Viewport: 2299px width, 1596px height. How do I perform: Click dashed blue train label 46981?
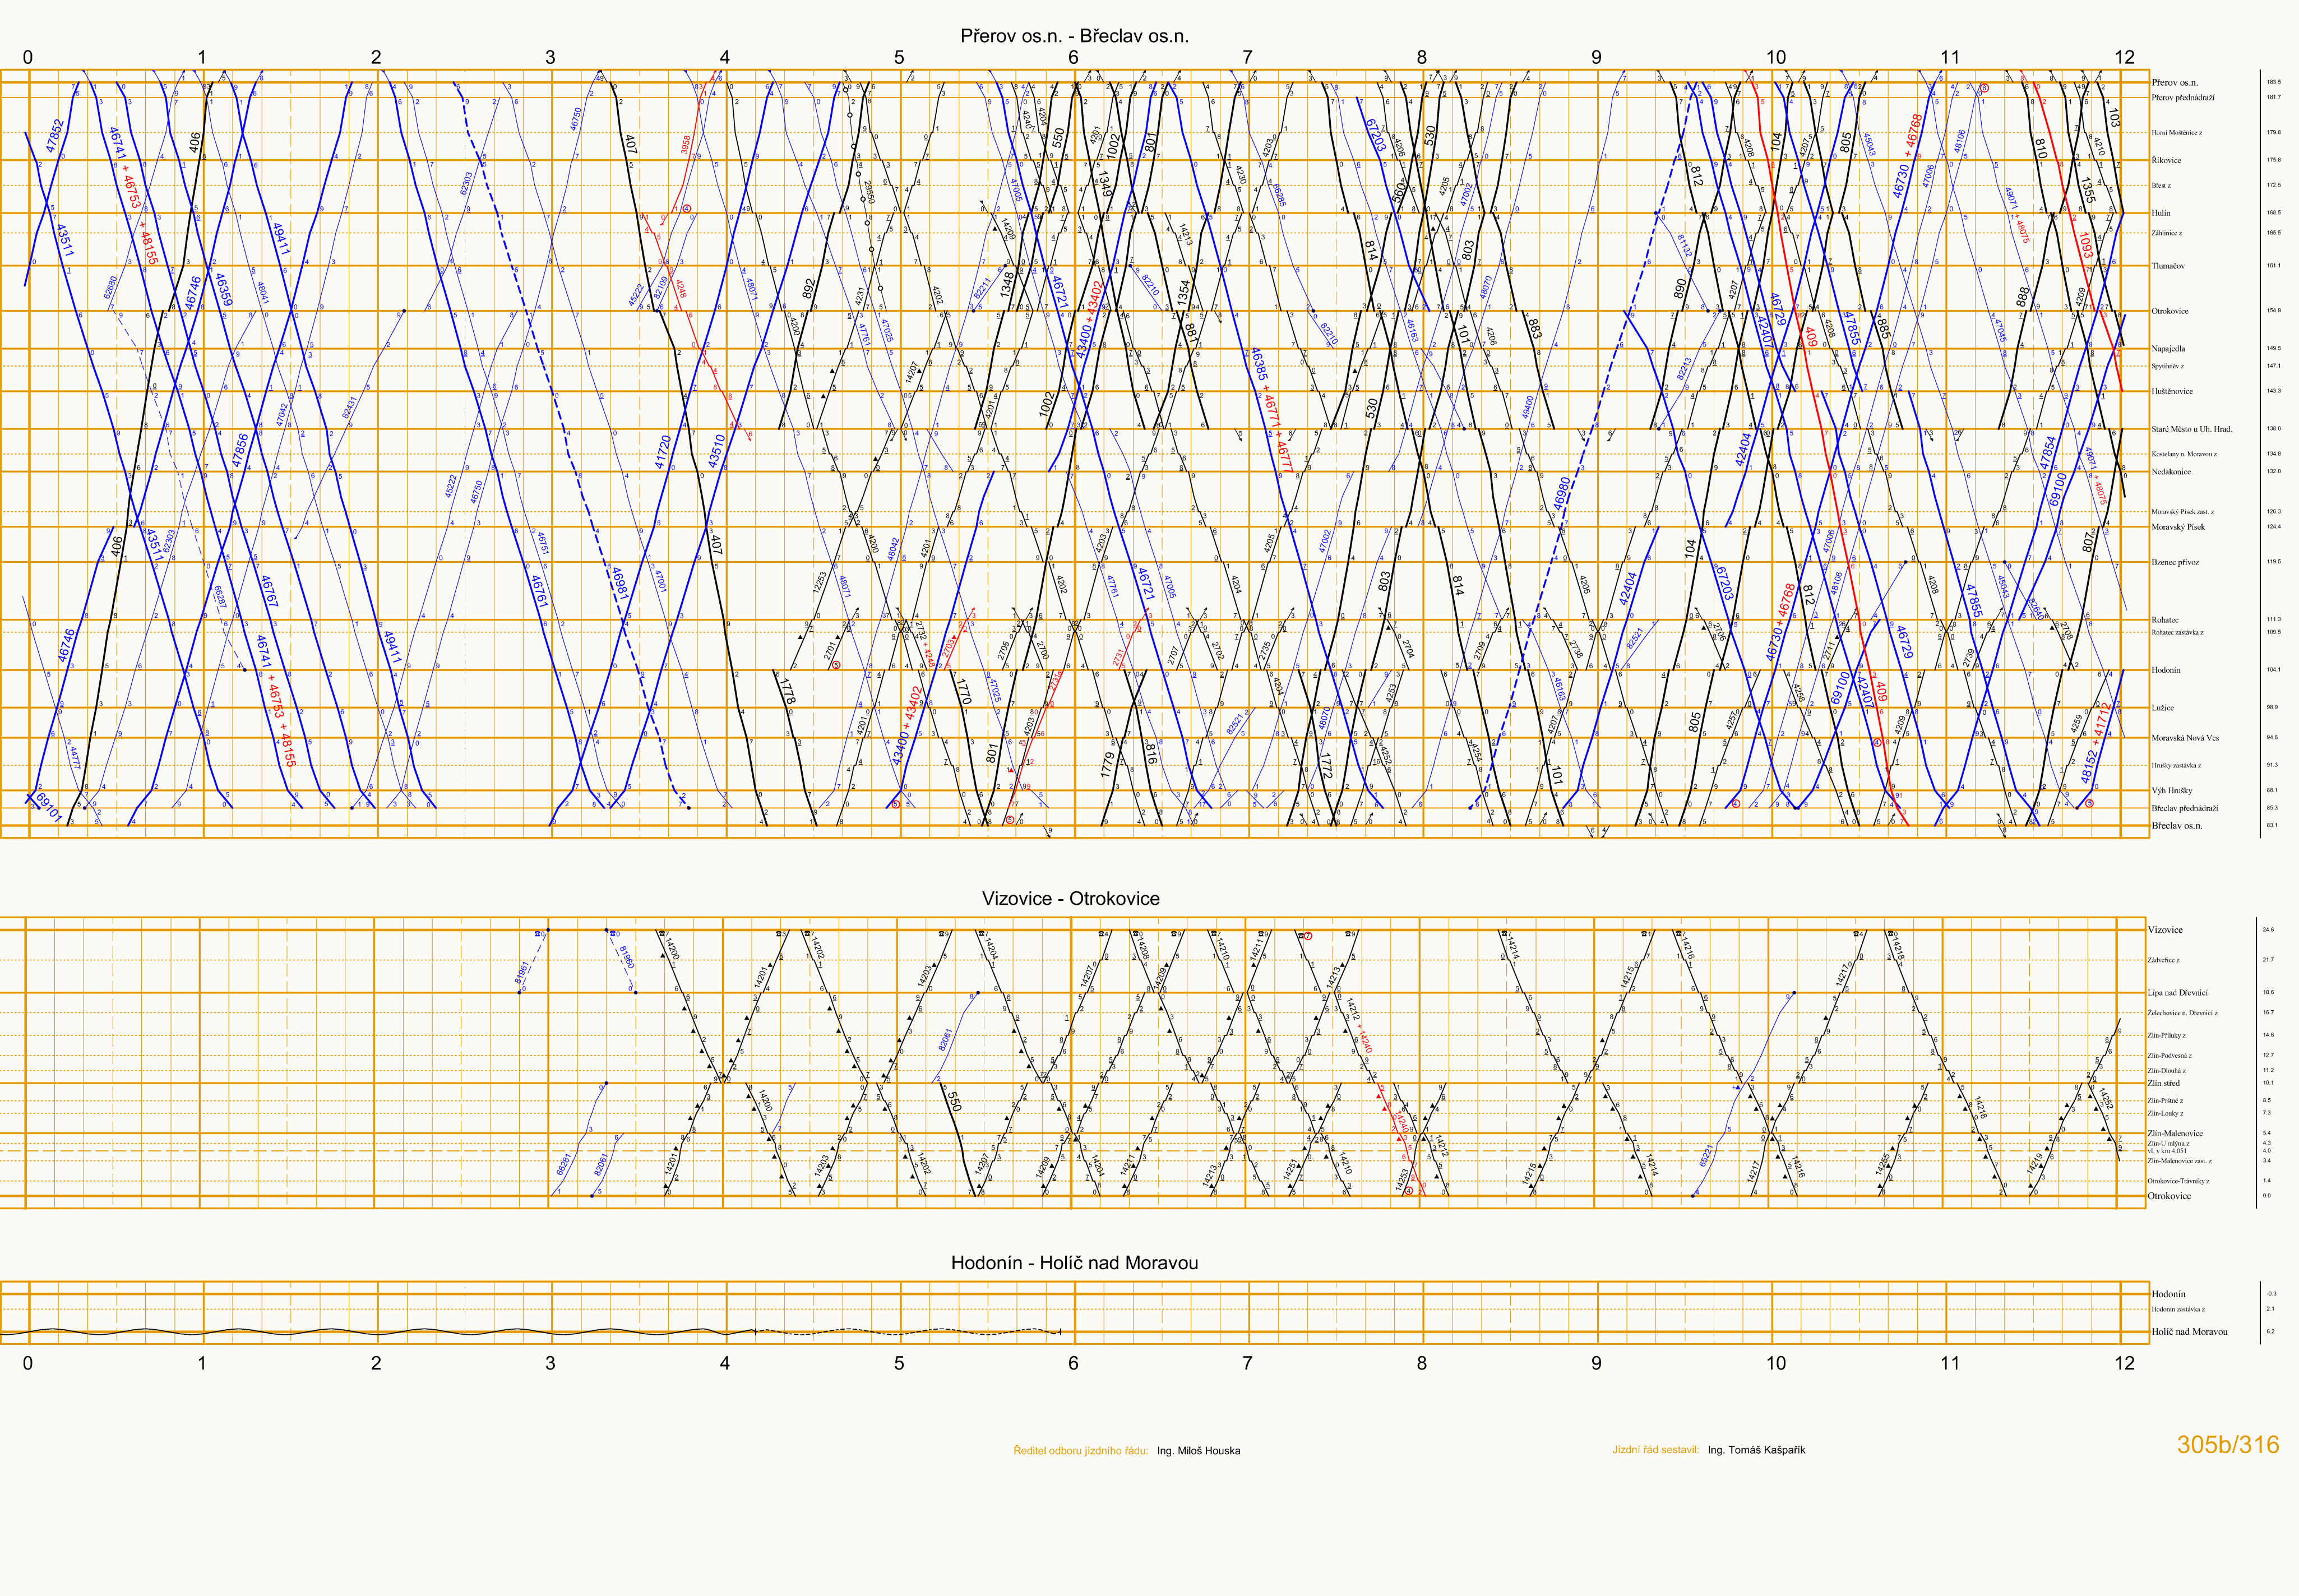tap(620, 583)
